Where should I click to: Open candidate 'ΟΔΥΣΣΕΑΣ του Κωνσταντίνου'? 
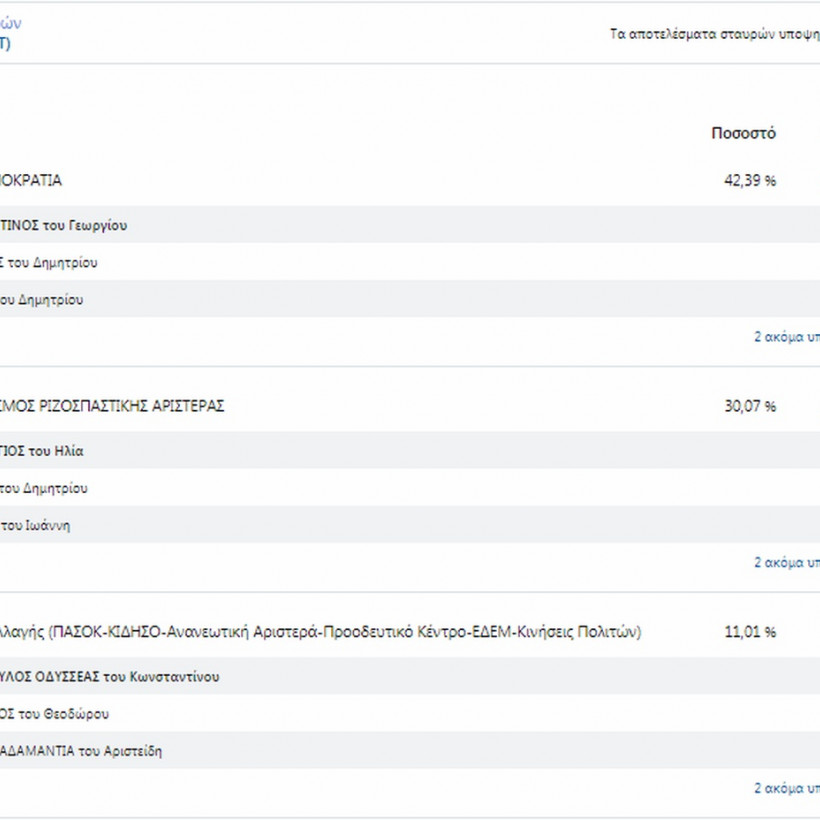(x=110, y=677)
